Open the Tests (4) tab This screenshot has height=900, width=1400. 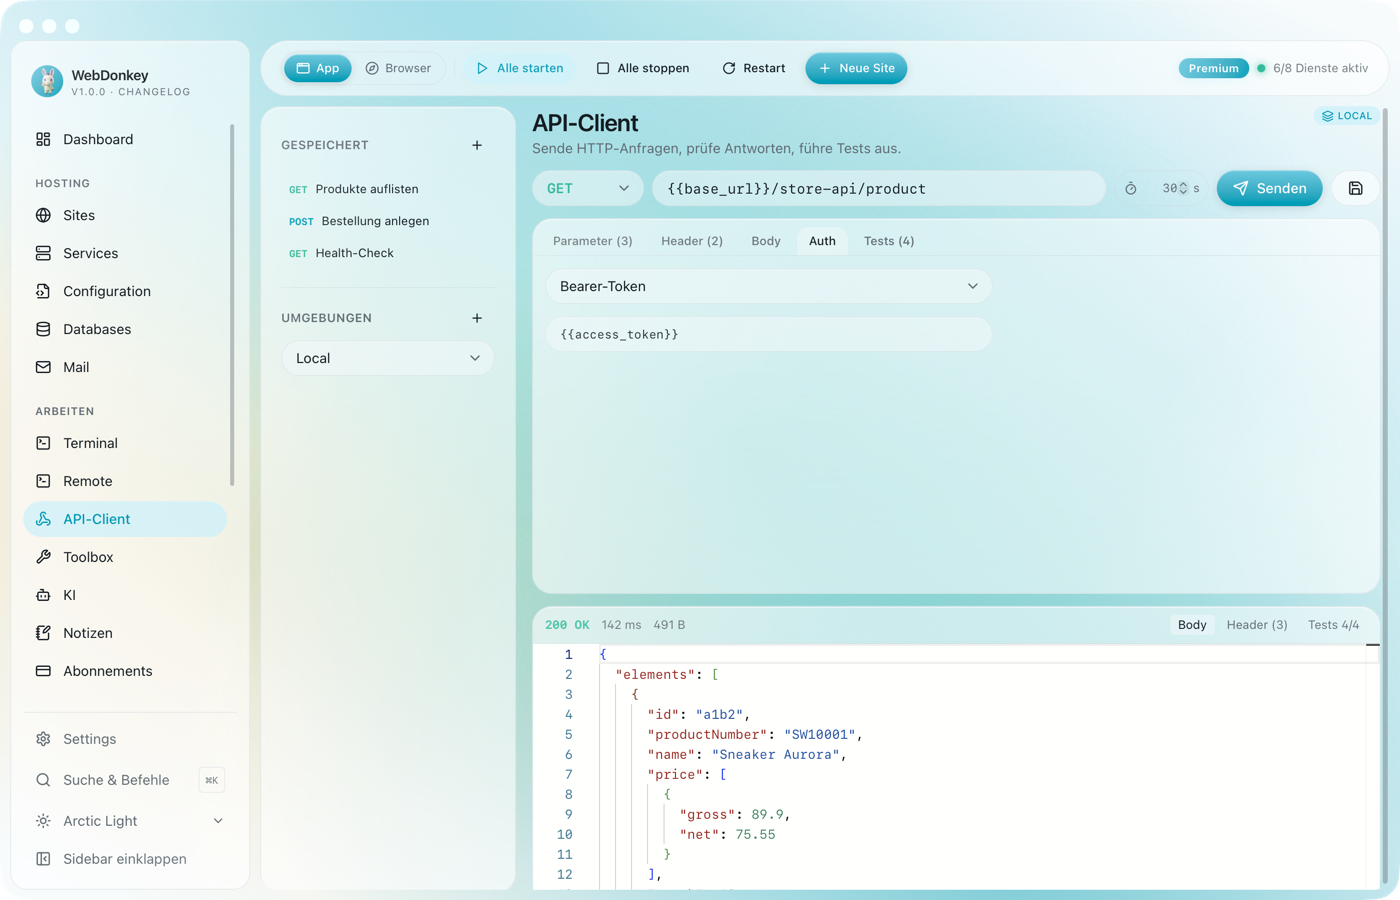889,241
